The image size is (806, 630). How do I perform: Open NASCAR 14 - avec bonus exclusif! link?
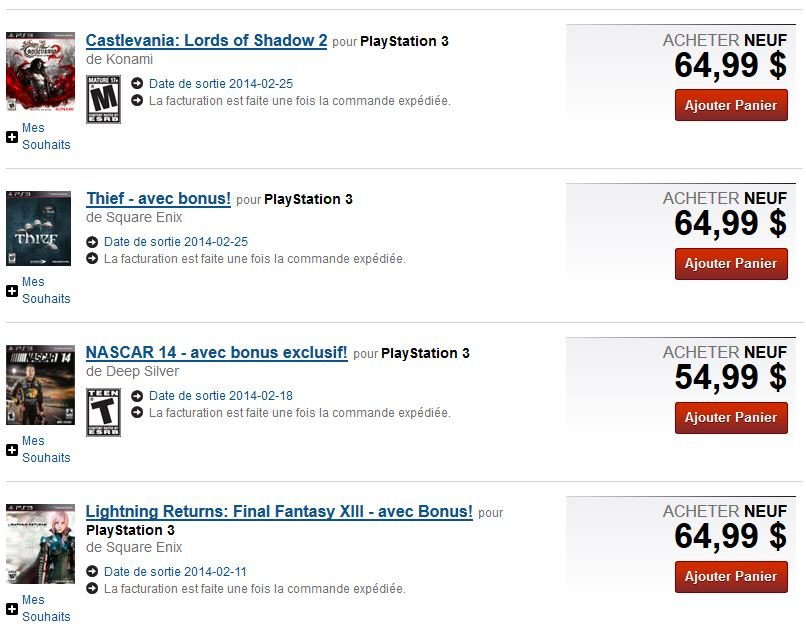coord(216,353)
